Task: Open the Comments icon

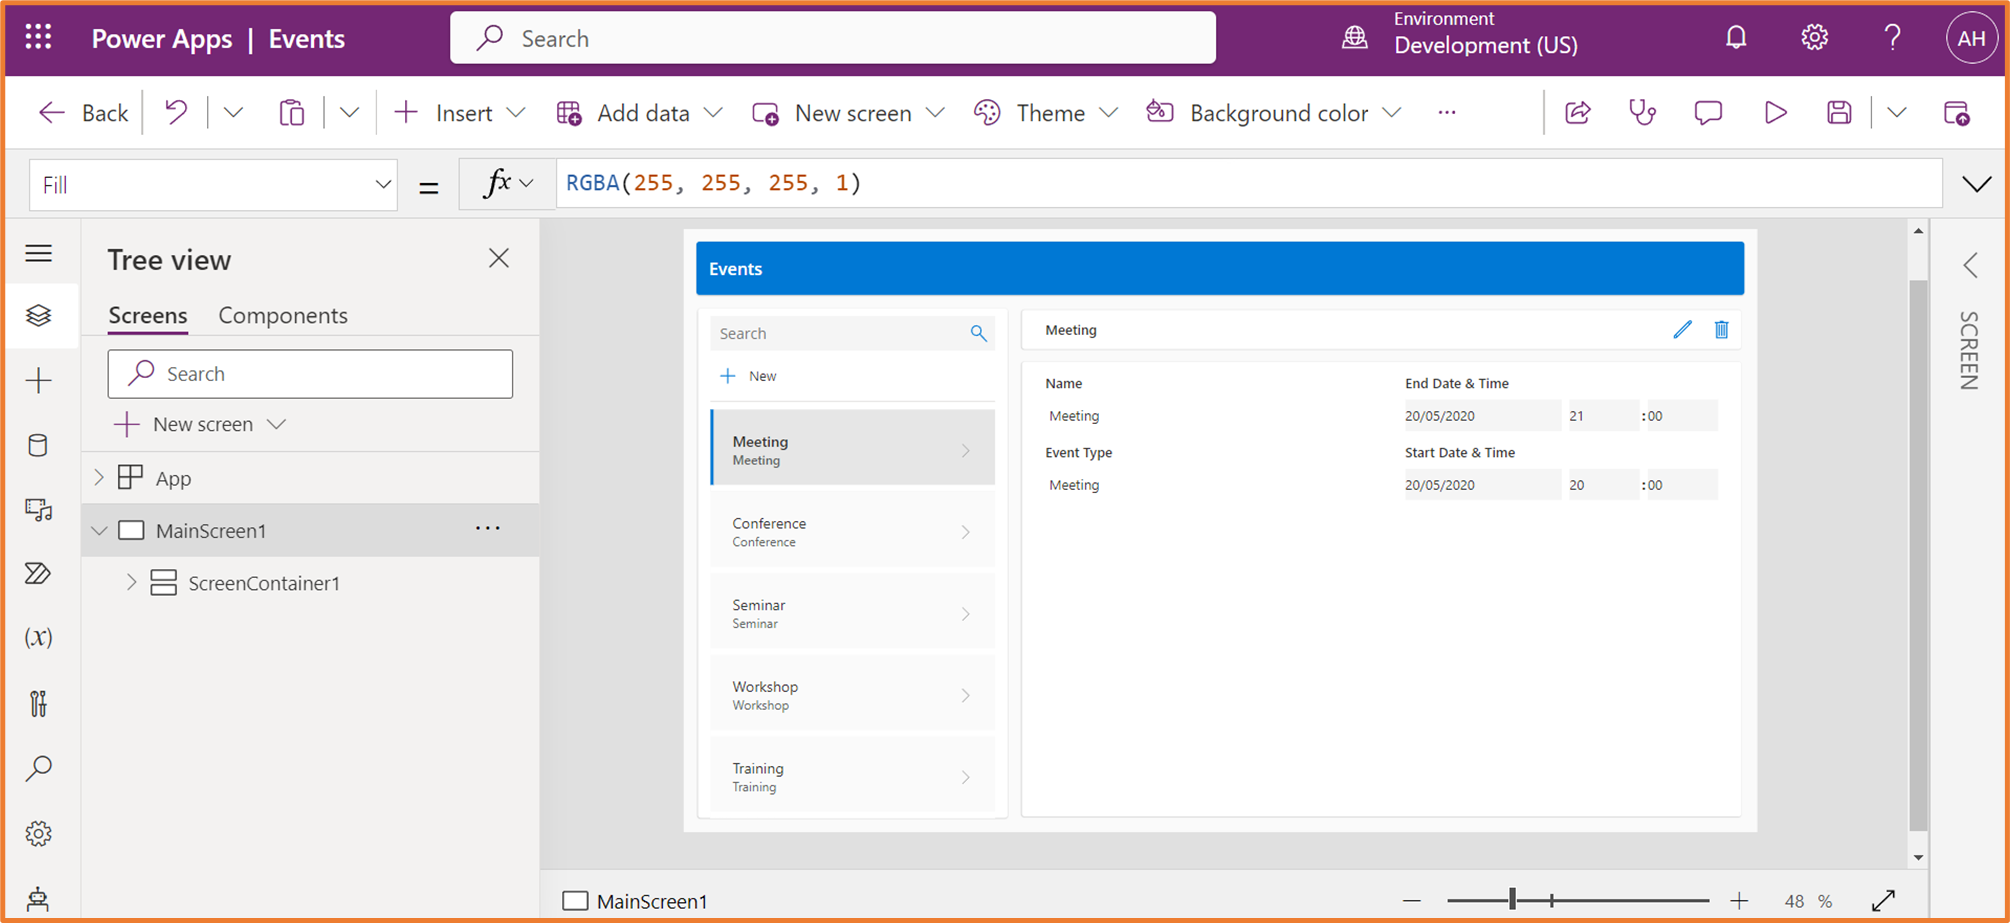Action: tap(1707, 112)
